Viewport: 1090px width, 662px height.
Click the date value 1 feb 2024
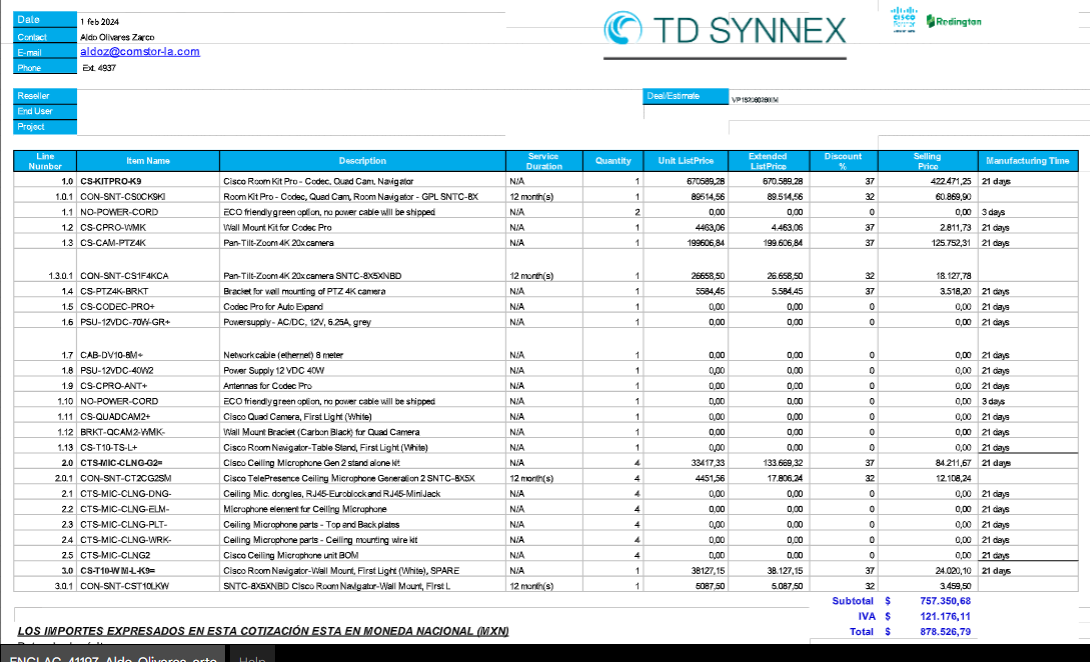(99, 22)
